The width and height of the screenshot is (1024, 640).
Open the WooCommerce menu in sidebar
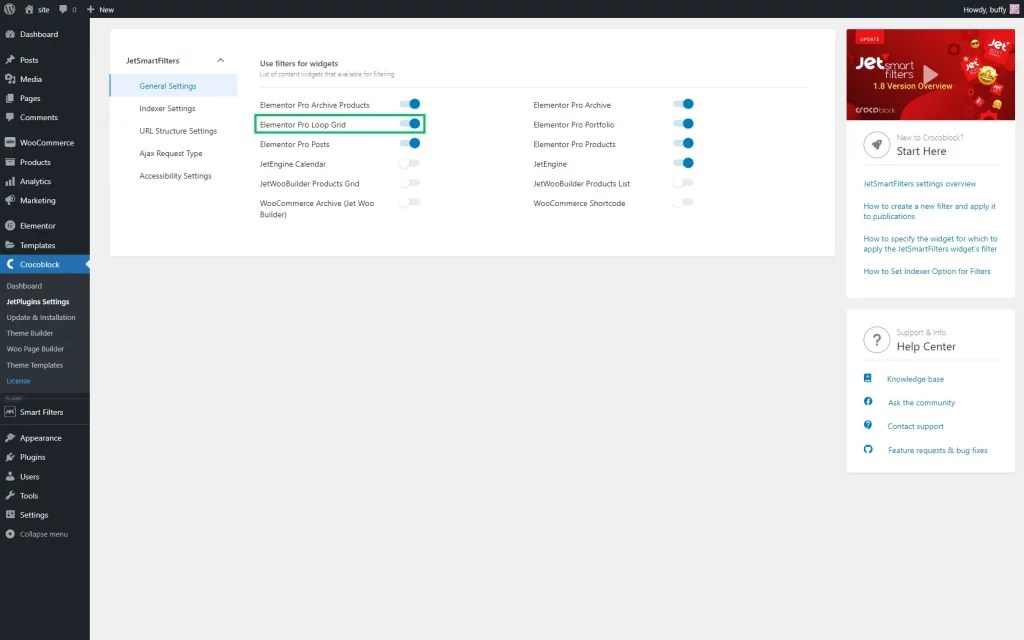point(45,142)
